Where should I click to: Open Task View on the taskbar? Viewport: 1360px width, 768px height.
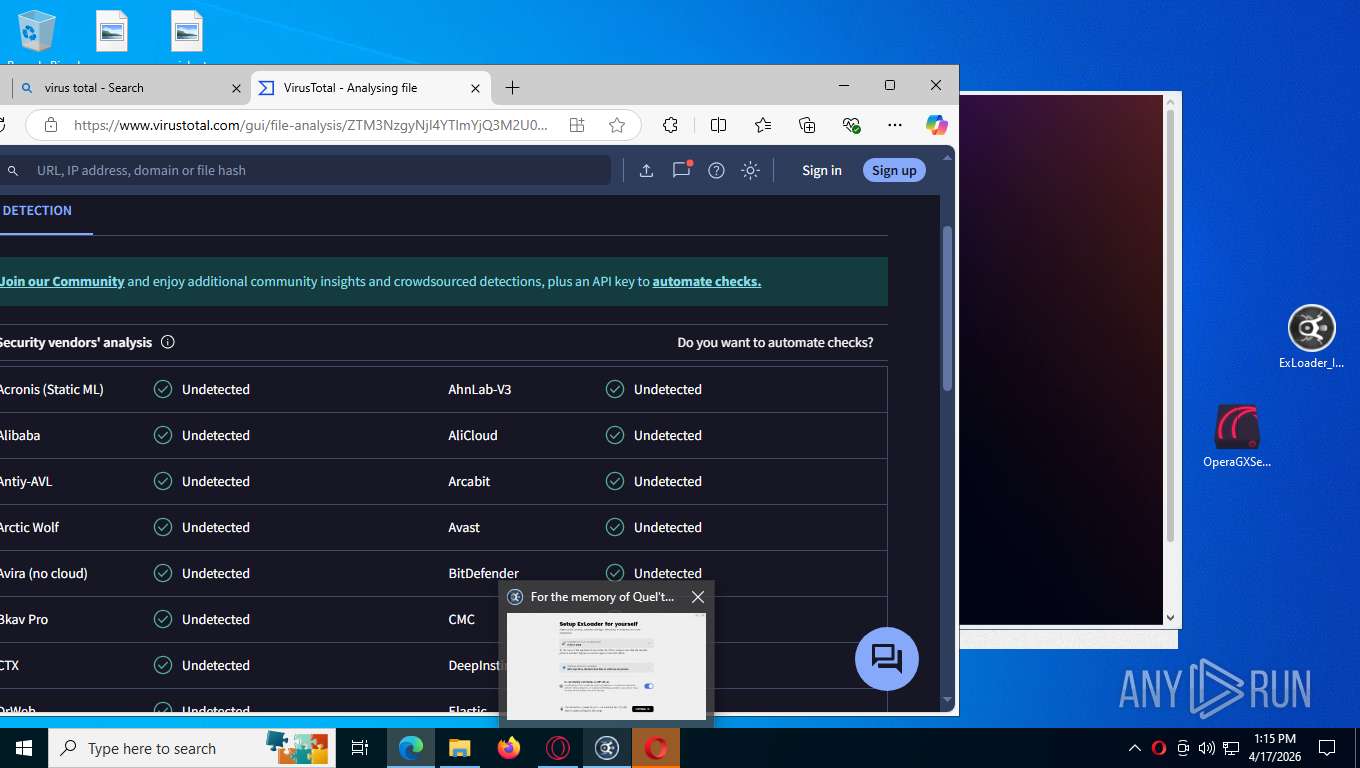[x=360, y=748]
